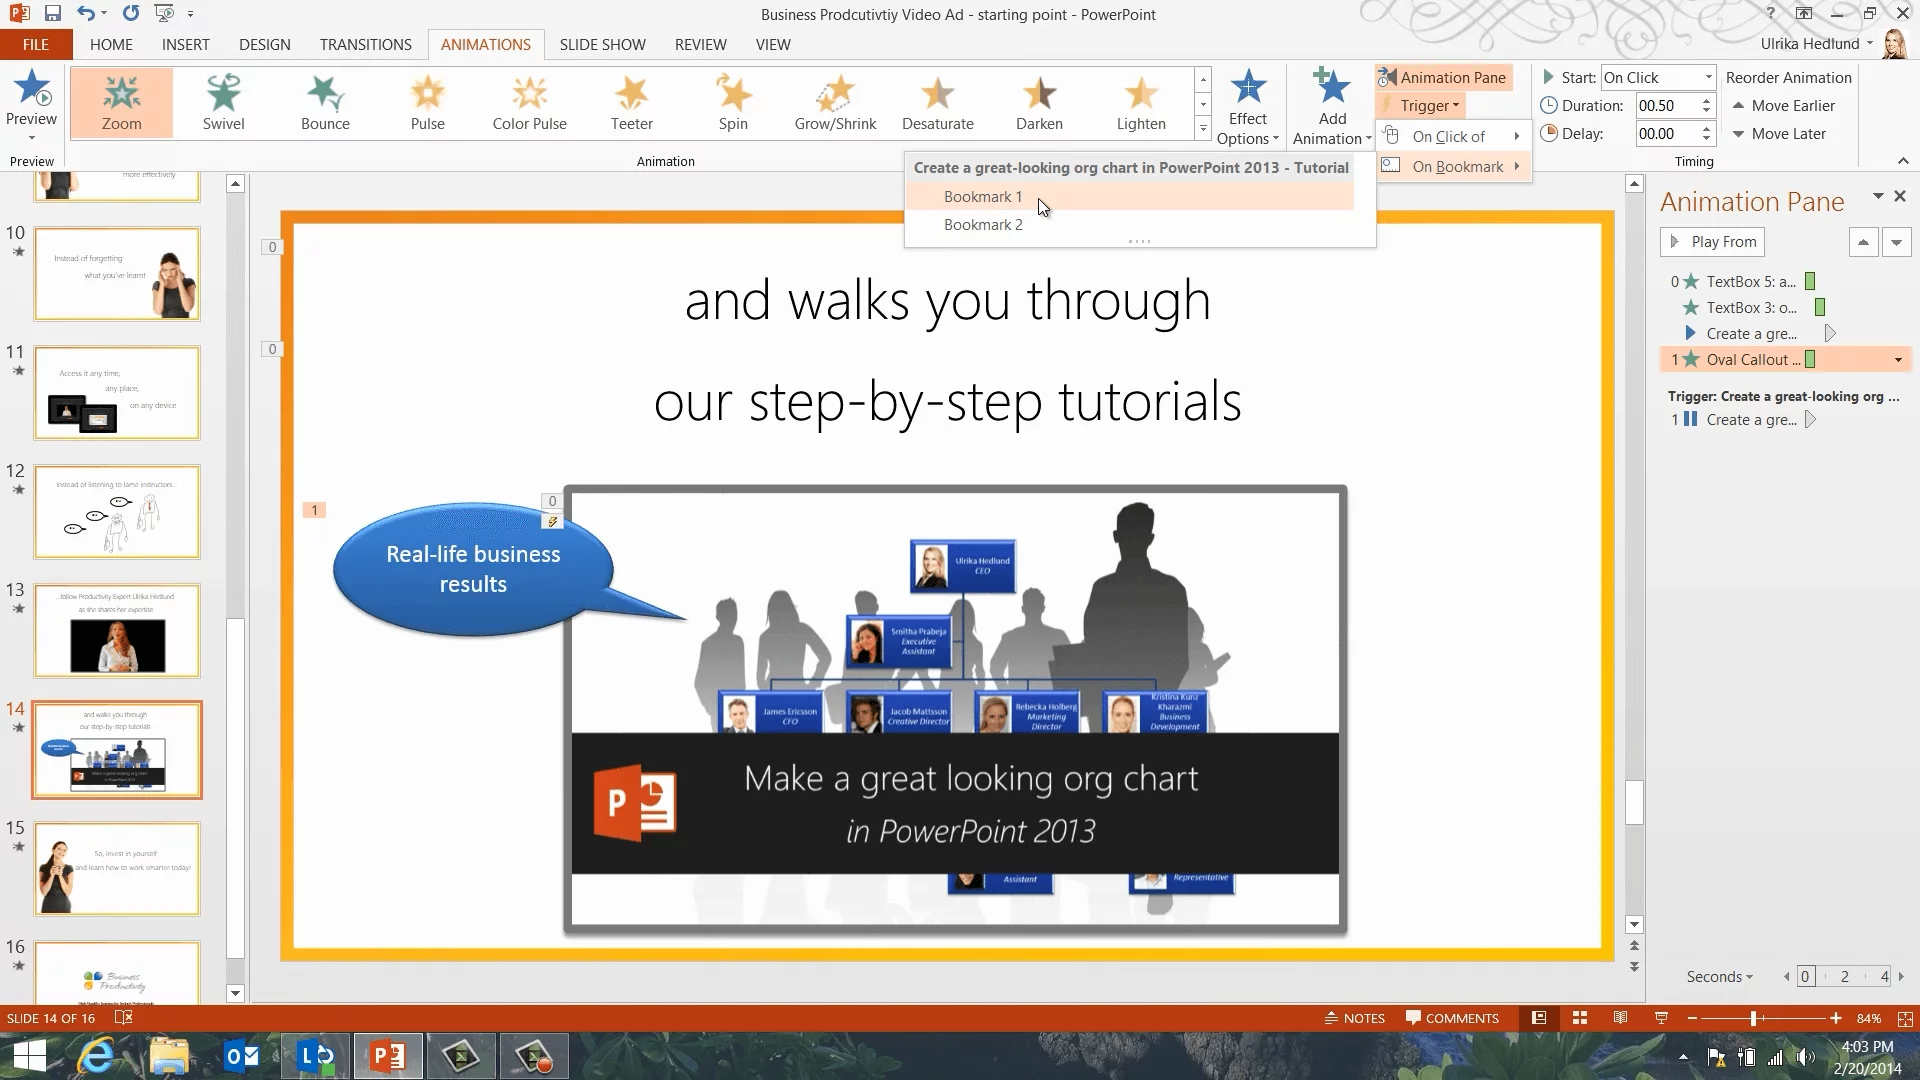Viewport: 1920px width, 1080px height.
Task: Choose Bookmark 2 from the trigger menu
Action: pos(983,225)
